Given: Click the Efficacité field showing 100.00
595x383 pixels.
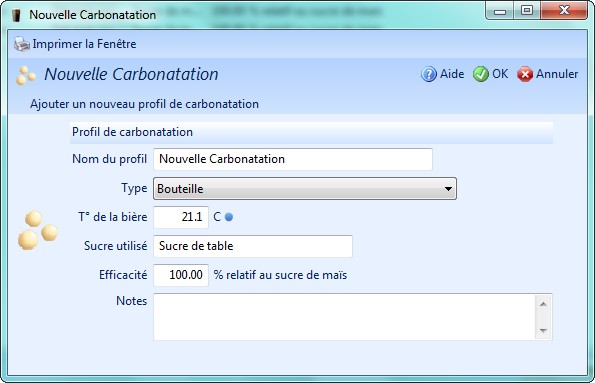Looking at the screenshot, I should (181, 275).
